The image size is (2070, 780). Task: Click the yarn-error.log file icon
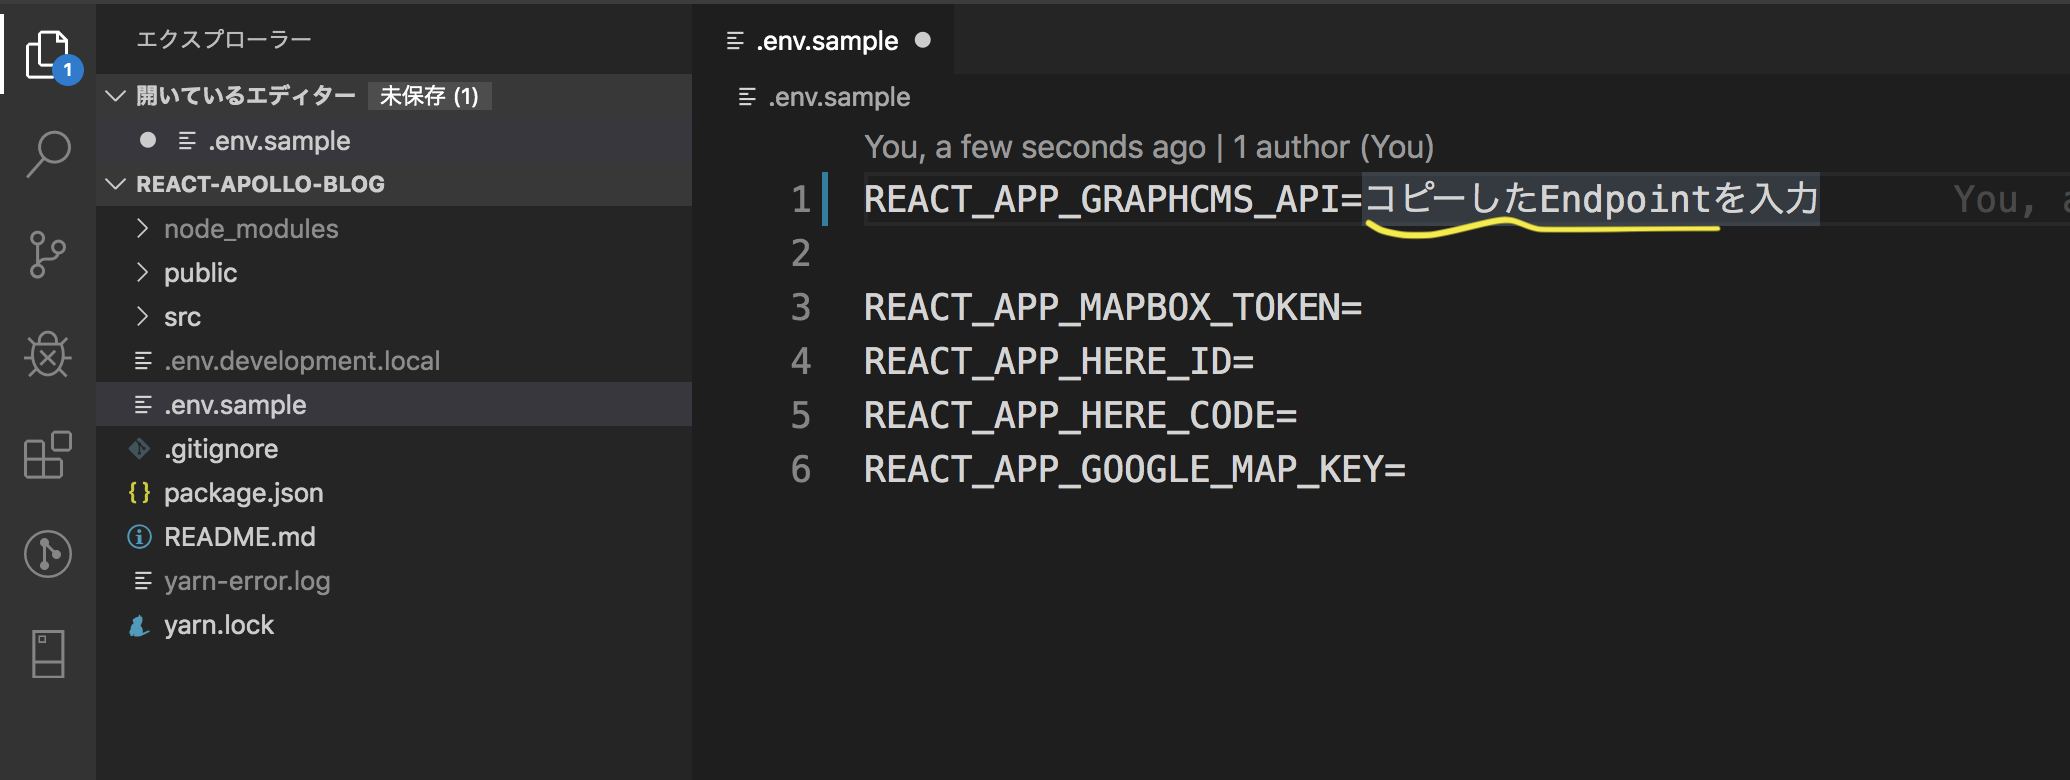[x=143, y=581]
